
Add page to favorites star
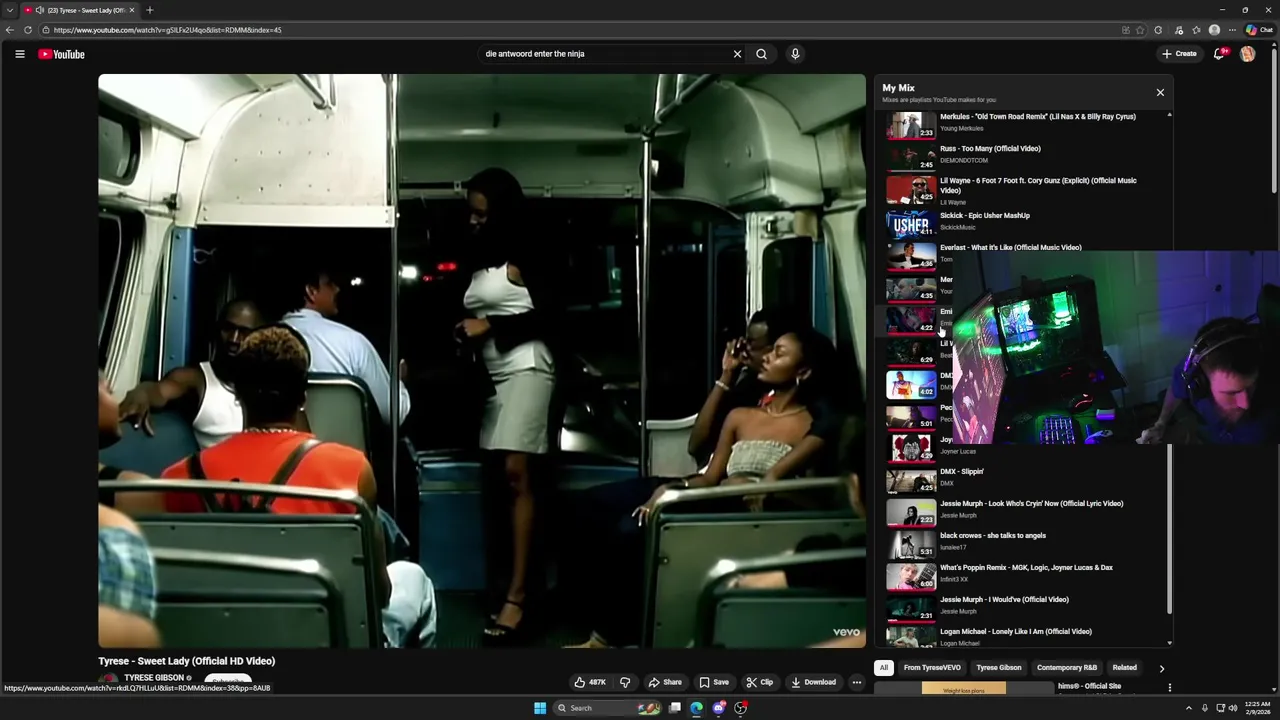coord(1140,30)
